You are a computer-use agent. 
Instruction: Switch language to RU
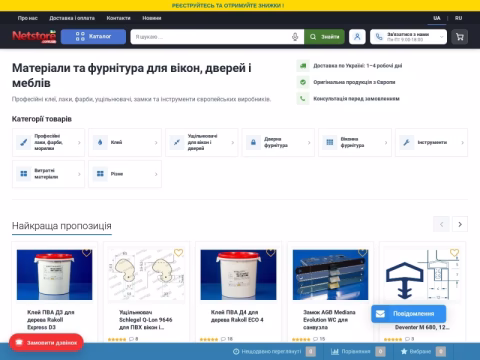(459, 18)
